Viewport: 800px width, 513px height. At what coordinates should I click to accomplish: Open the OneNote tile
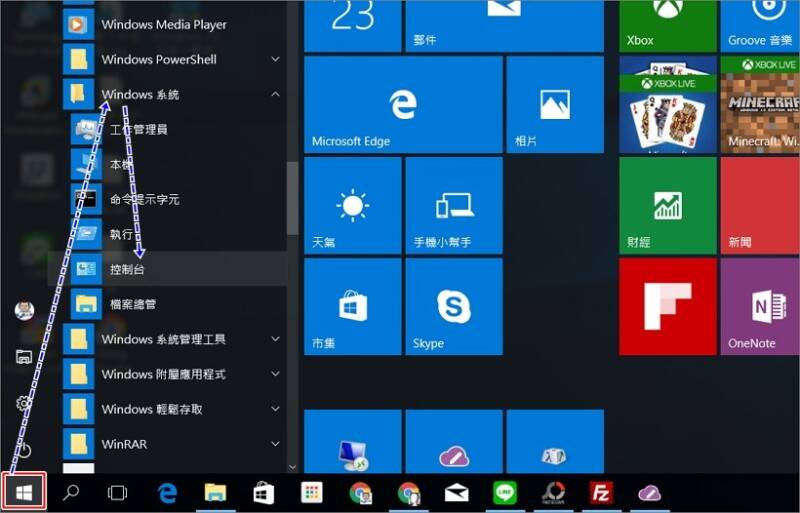(760, 307)
